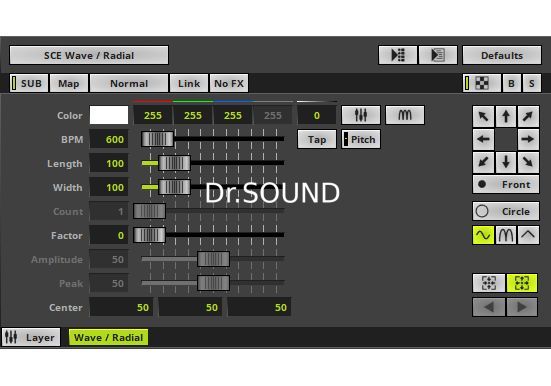Select the sine wave shape icon
Screen dimensions: 551x386
pos(484,235)
